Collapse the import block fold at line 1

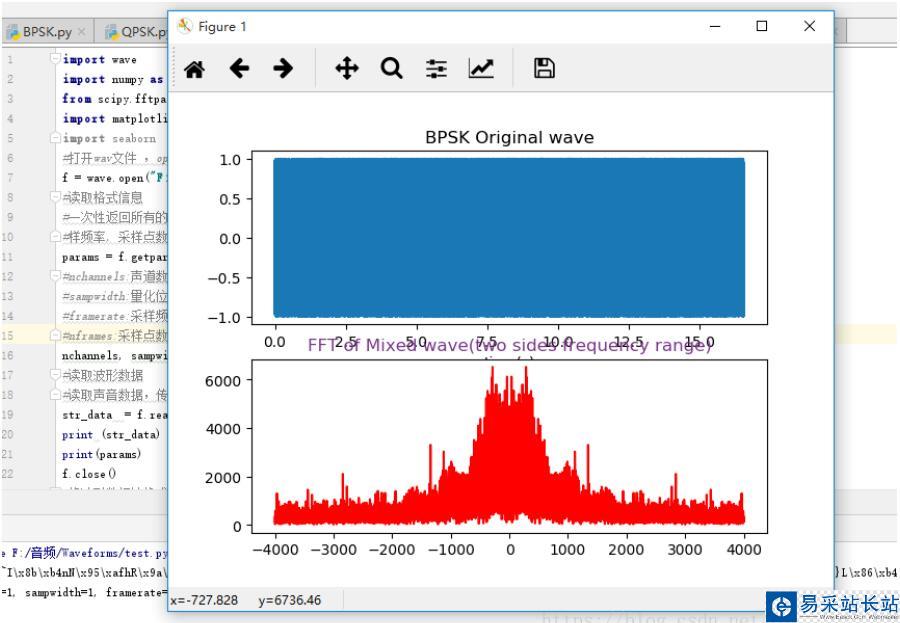55,59
